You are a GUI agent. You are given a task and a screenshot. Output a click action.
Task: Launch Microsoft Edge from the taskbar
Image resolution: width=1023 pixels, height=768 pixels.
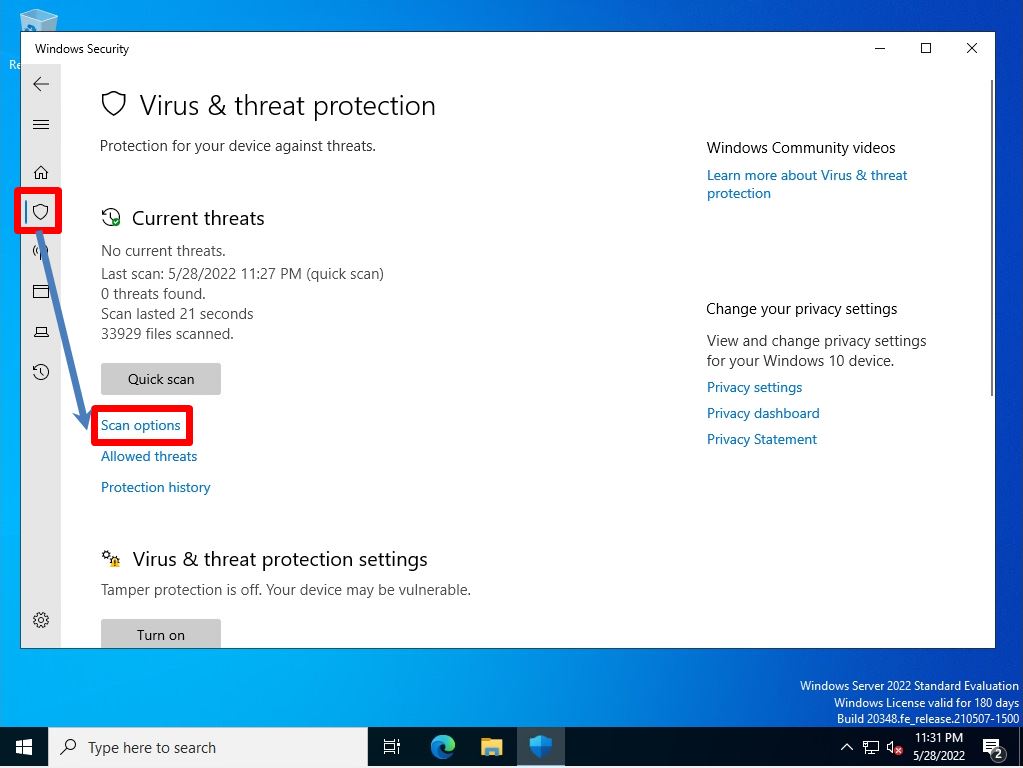pyautogui.click(x=442, y=747)
